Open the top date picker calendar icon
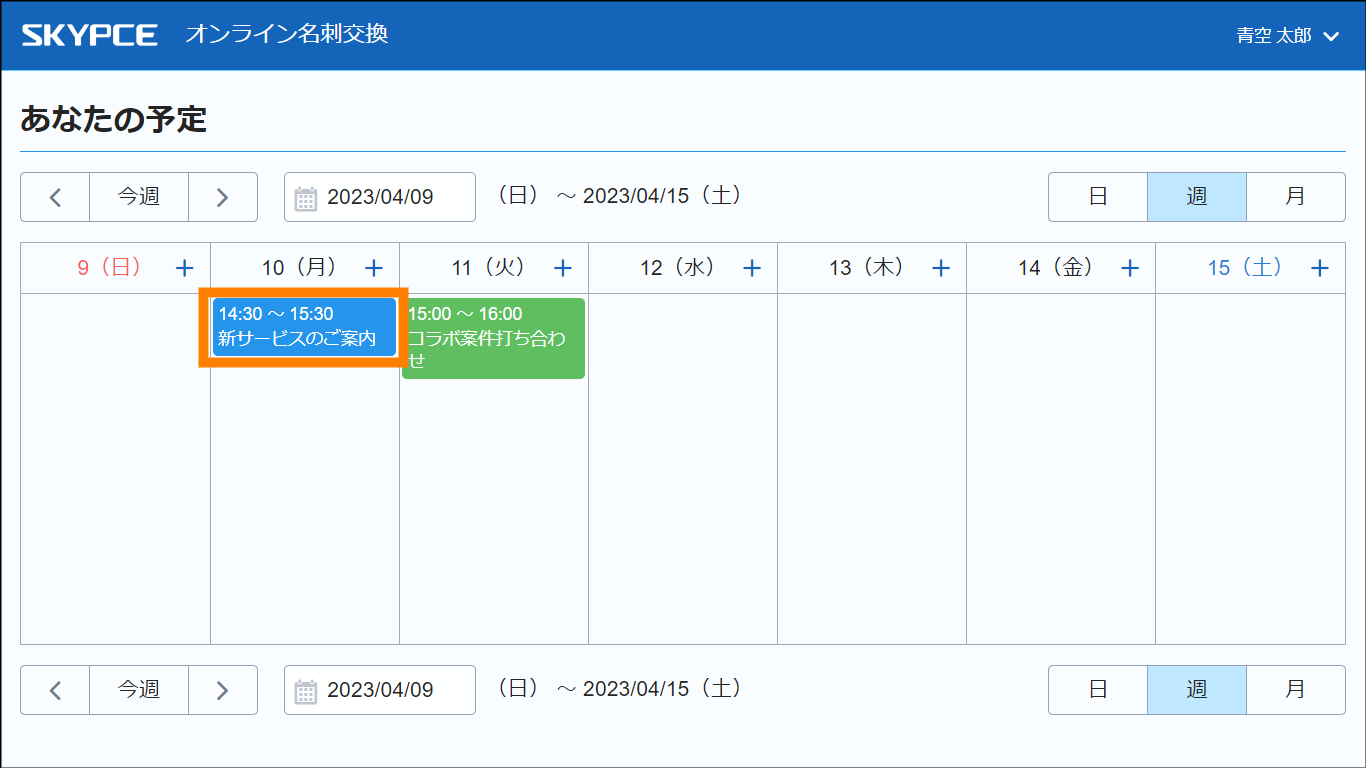The height and width of the screenshot is (768, 1366). 306,198
